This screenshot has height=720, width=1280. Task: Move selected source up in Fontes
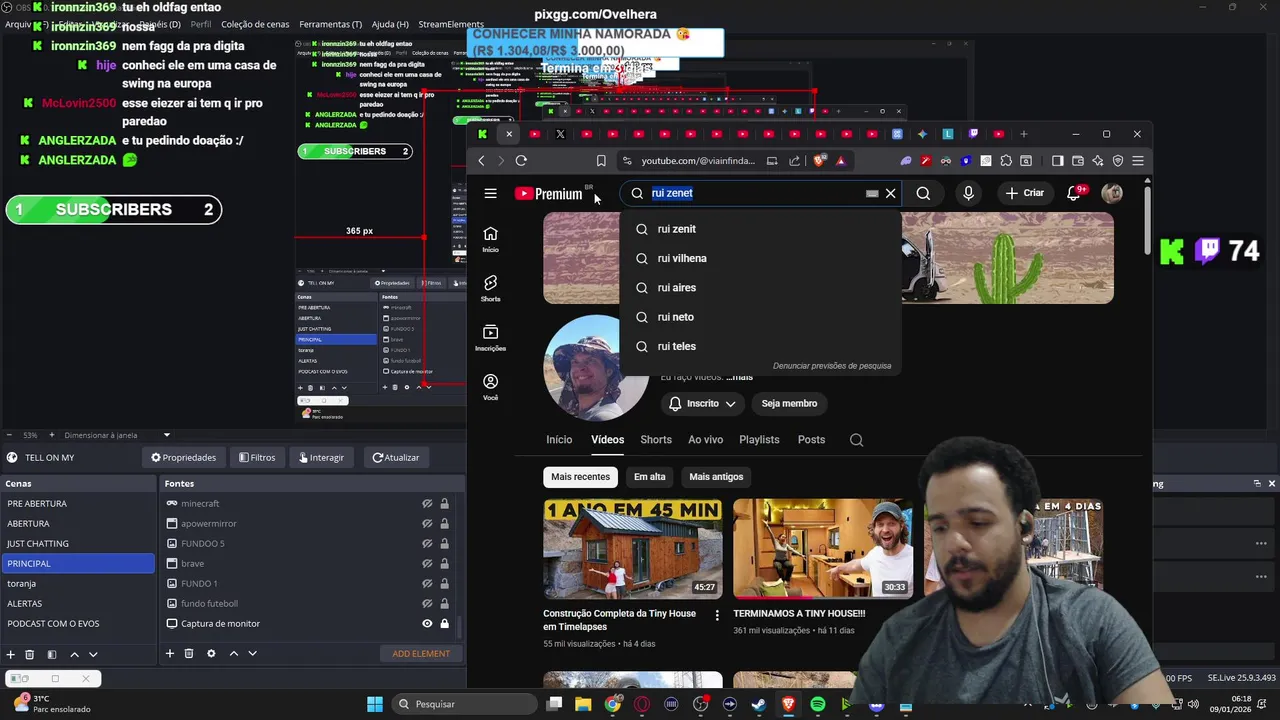(x=233, y=654)
